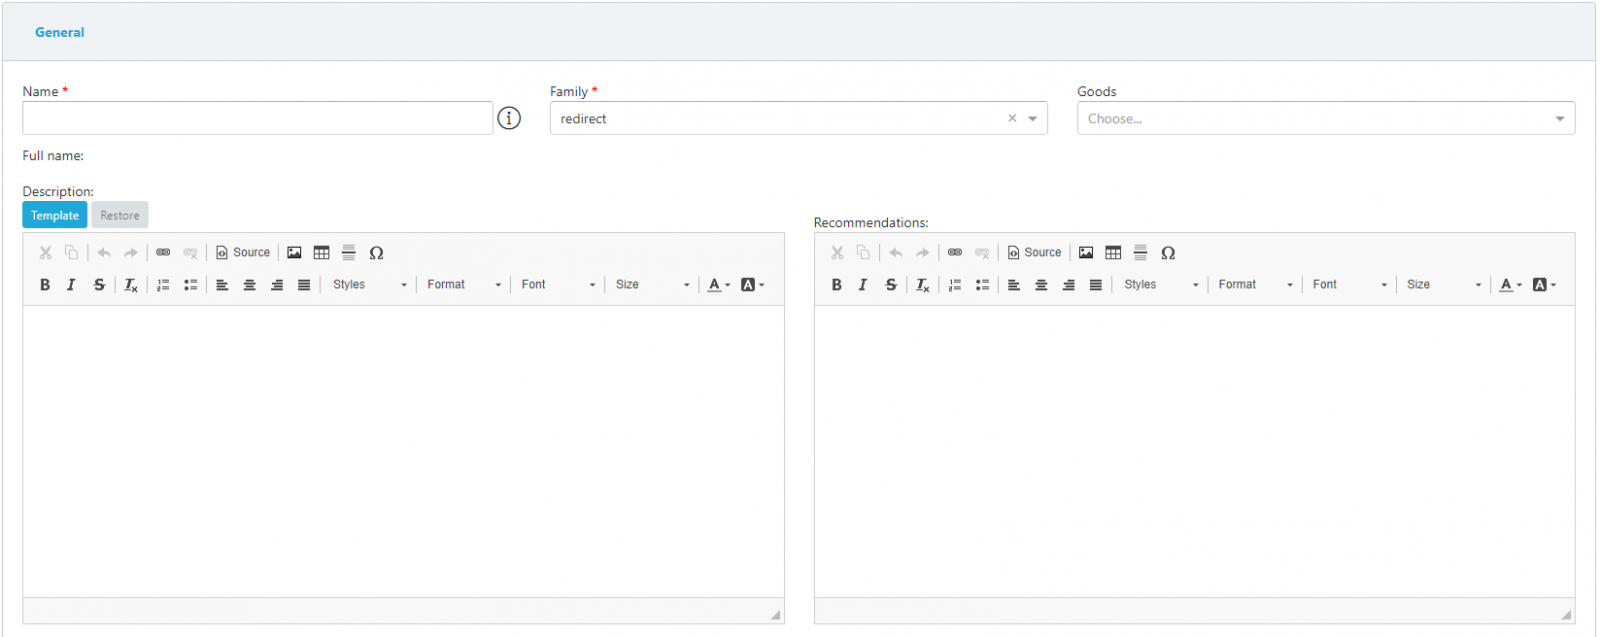Viewport: 1600px width, 637px height.
Task: Insert image in Recommendations editor
Action: 1086,253
